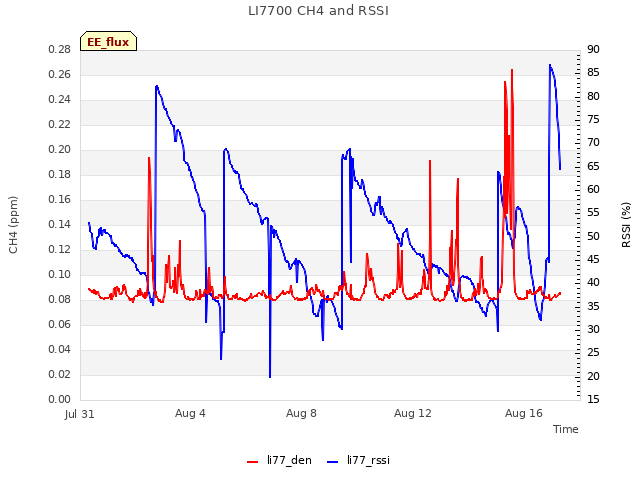
Task: Select the CH4 (ppm) axis title
Action: [13, 225]
